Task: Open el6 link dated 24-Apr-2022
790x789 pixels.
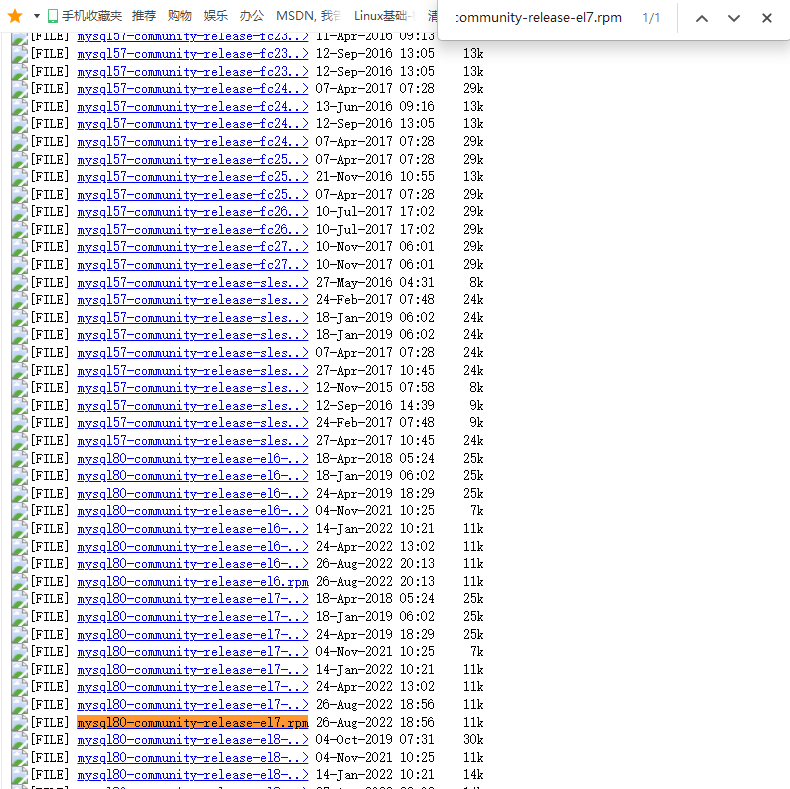Action: click(192, 547)
